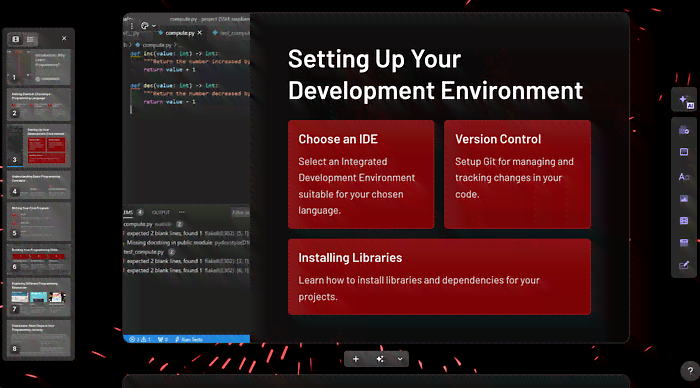The height and width of the screenshot is (388, 700).
Task: Expand the card style dropdown arrow
Action: 154,26
